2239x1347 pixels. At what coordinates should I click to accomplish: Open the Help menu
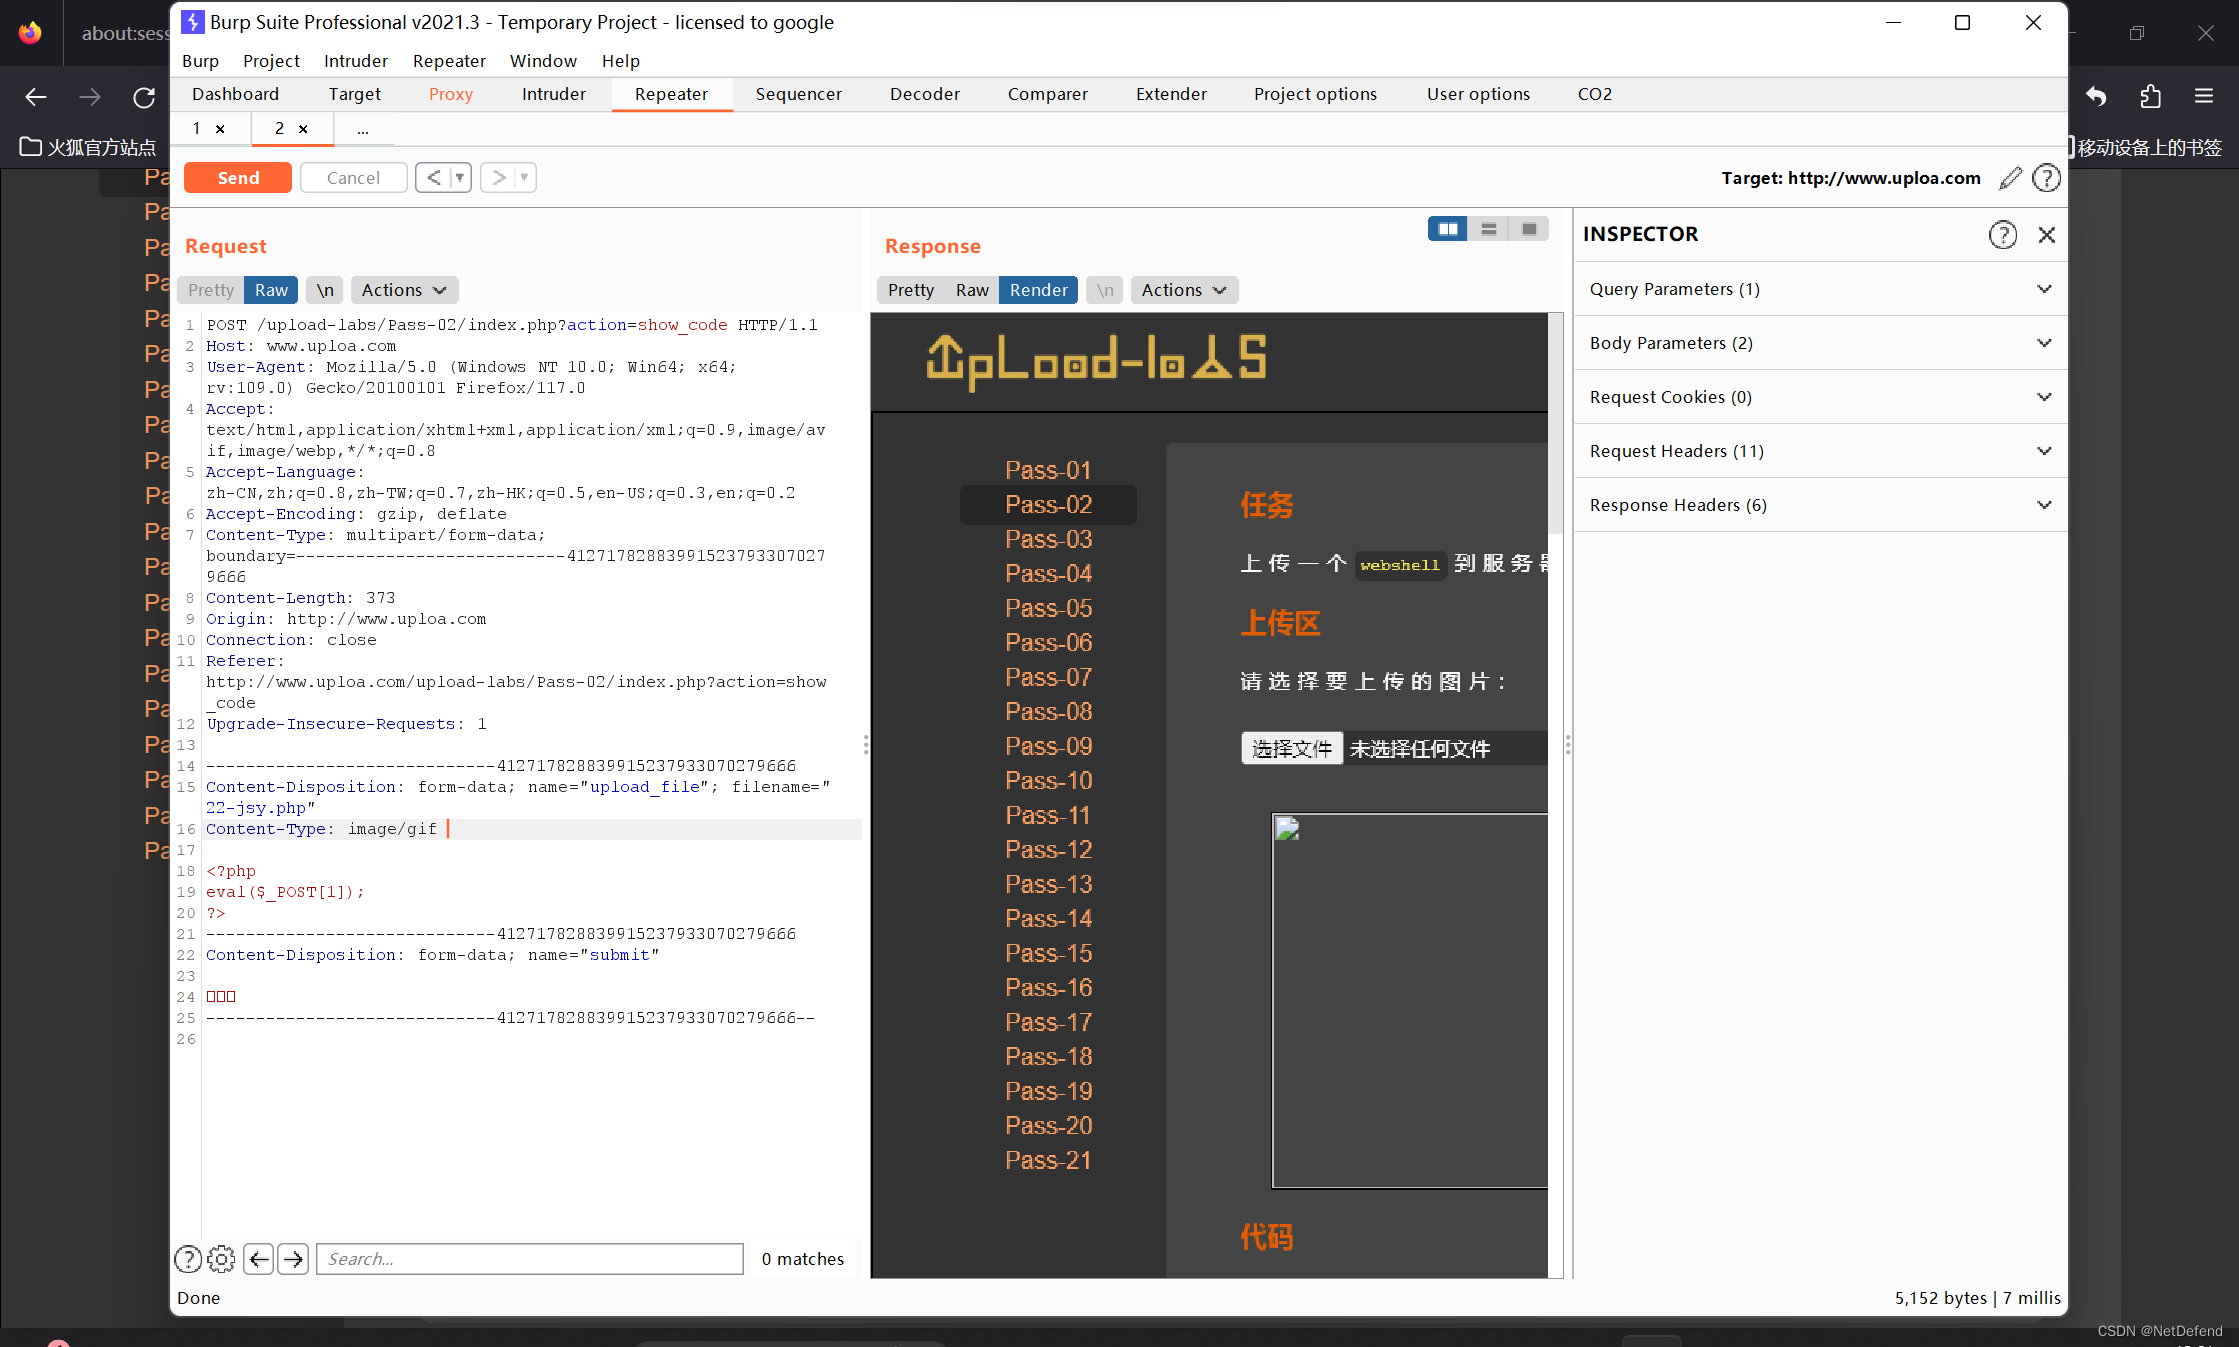[620, 61]
